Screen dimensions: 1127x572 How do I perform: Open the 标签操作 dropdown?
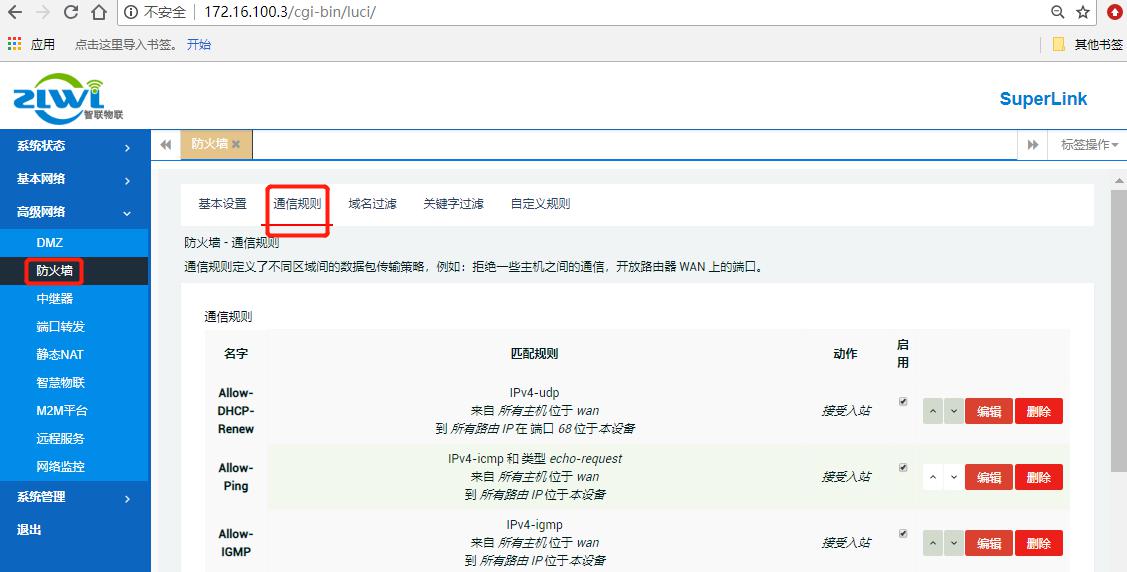pos(1088,145)
